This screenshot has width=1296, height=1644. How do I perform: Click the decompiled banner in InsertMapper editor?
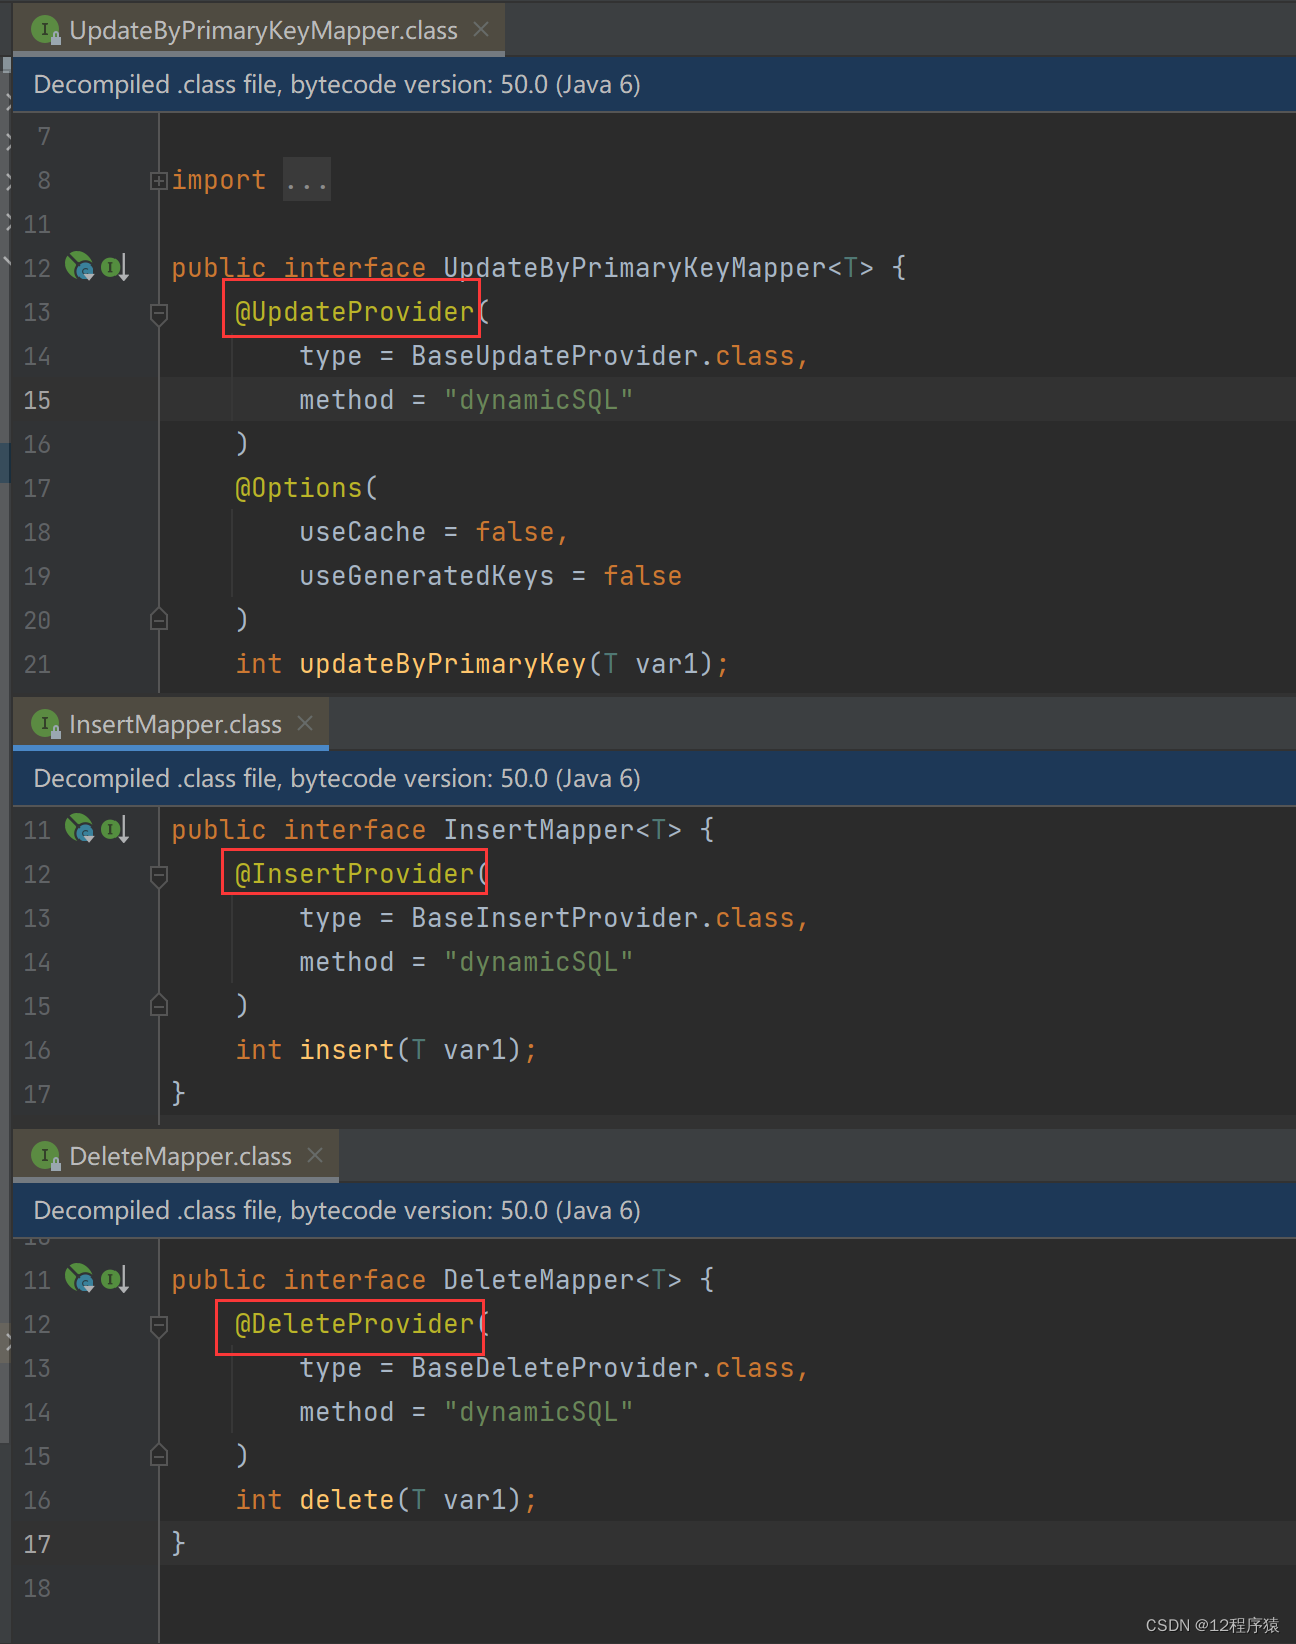(654, 779)
